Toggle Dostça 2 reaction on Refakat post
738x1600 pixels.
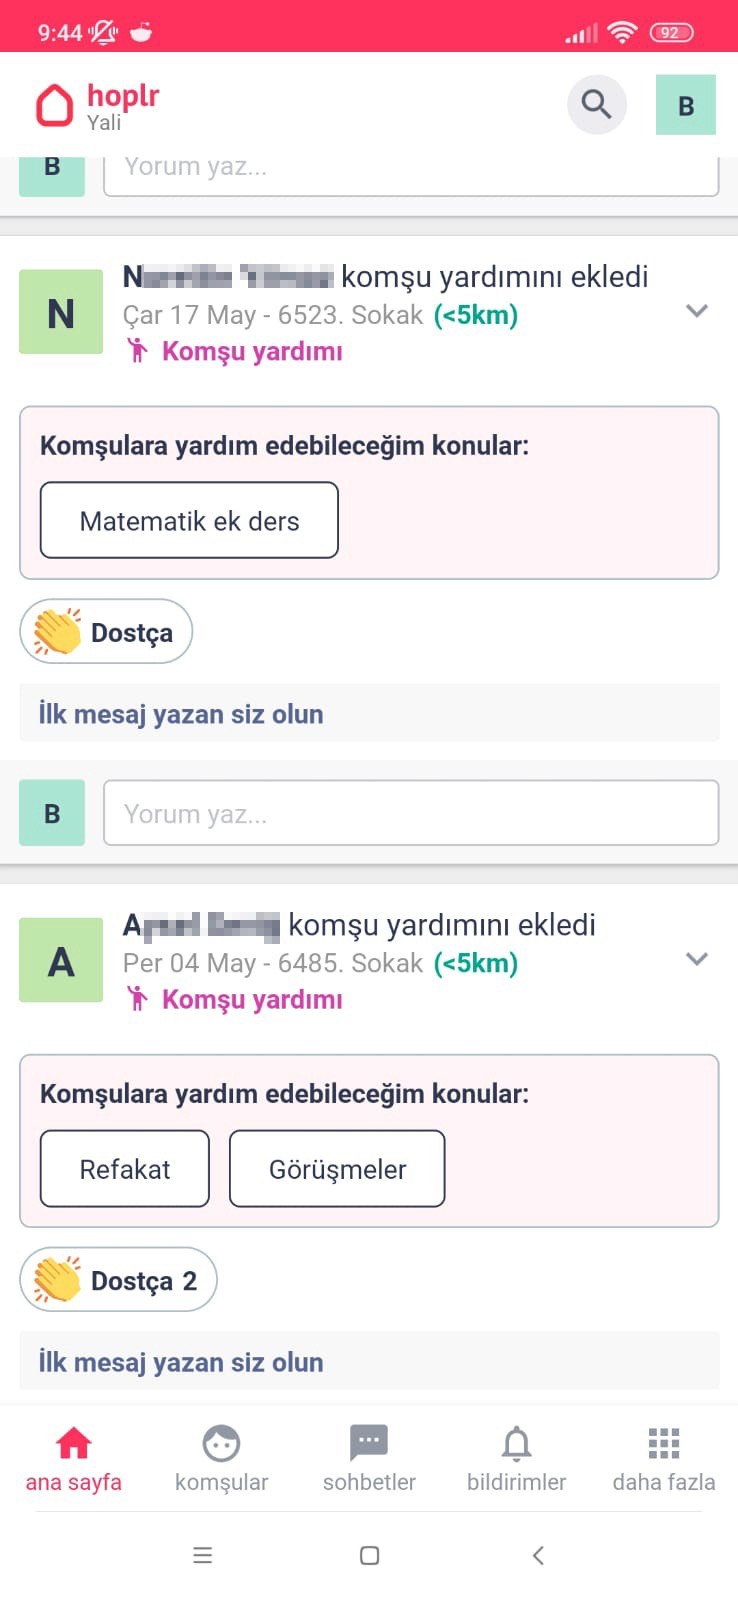click(x=118, y=1280)
